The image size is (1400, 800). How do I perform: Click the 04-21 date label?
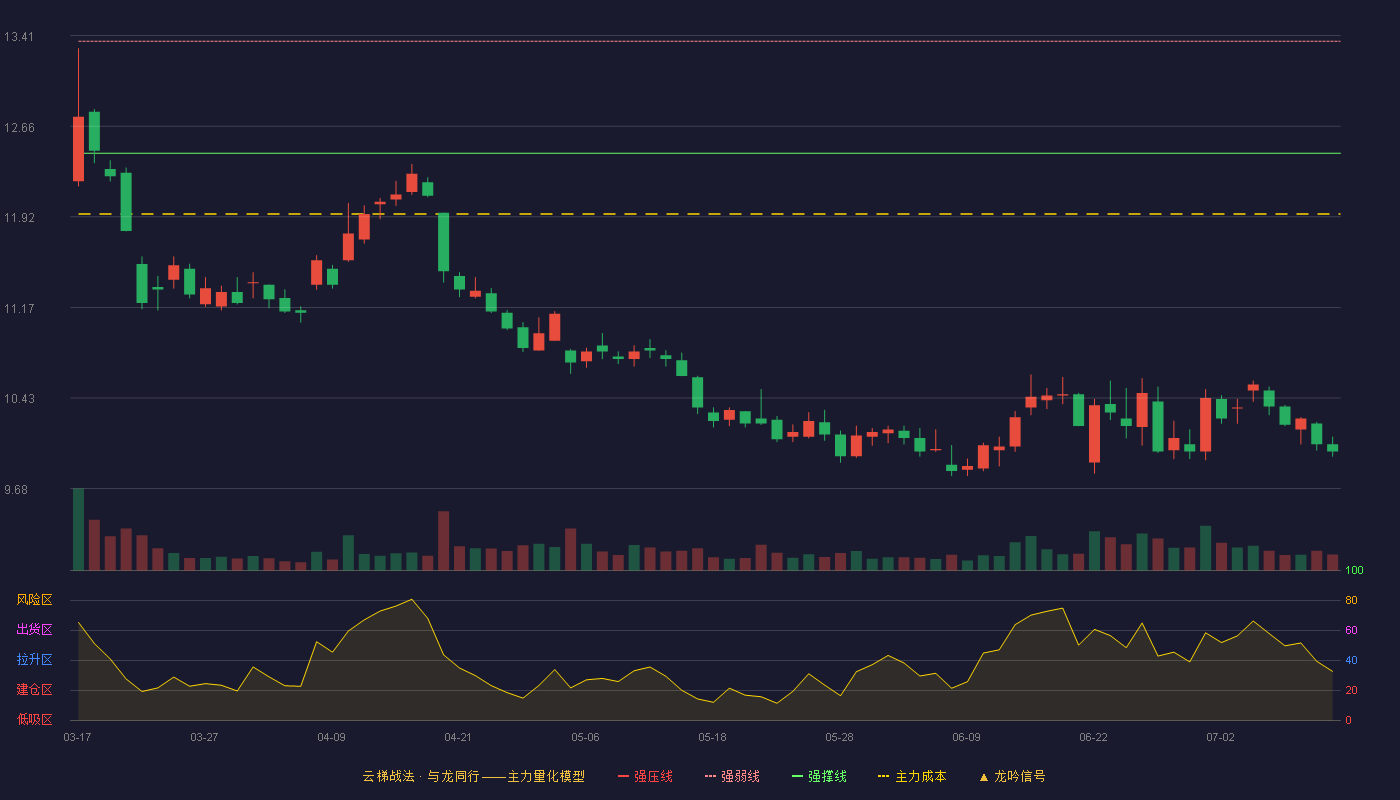click(x=458, y=737)
